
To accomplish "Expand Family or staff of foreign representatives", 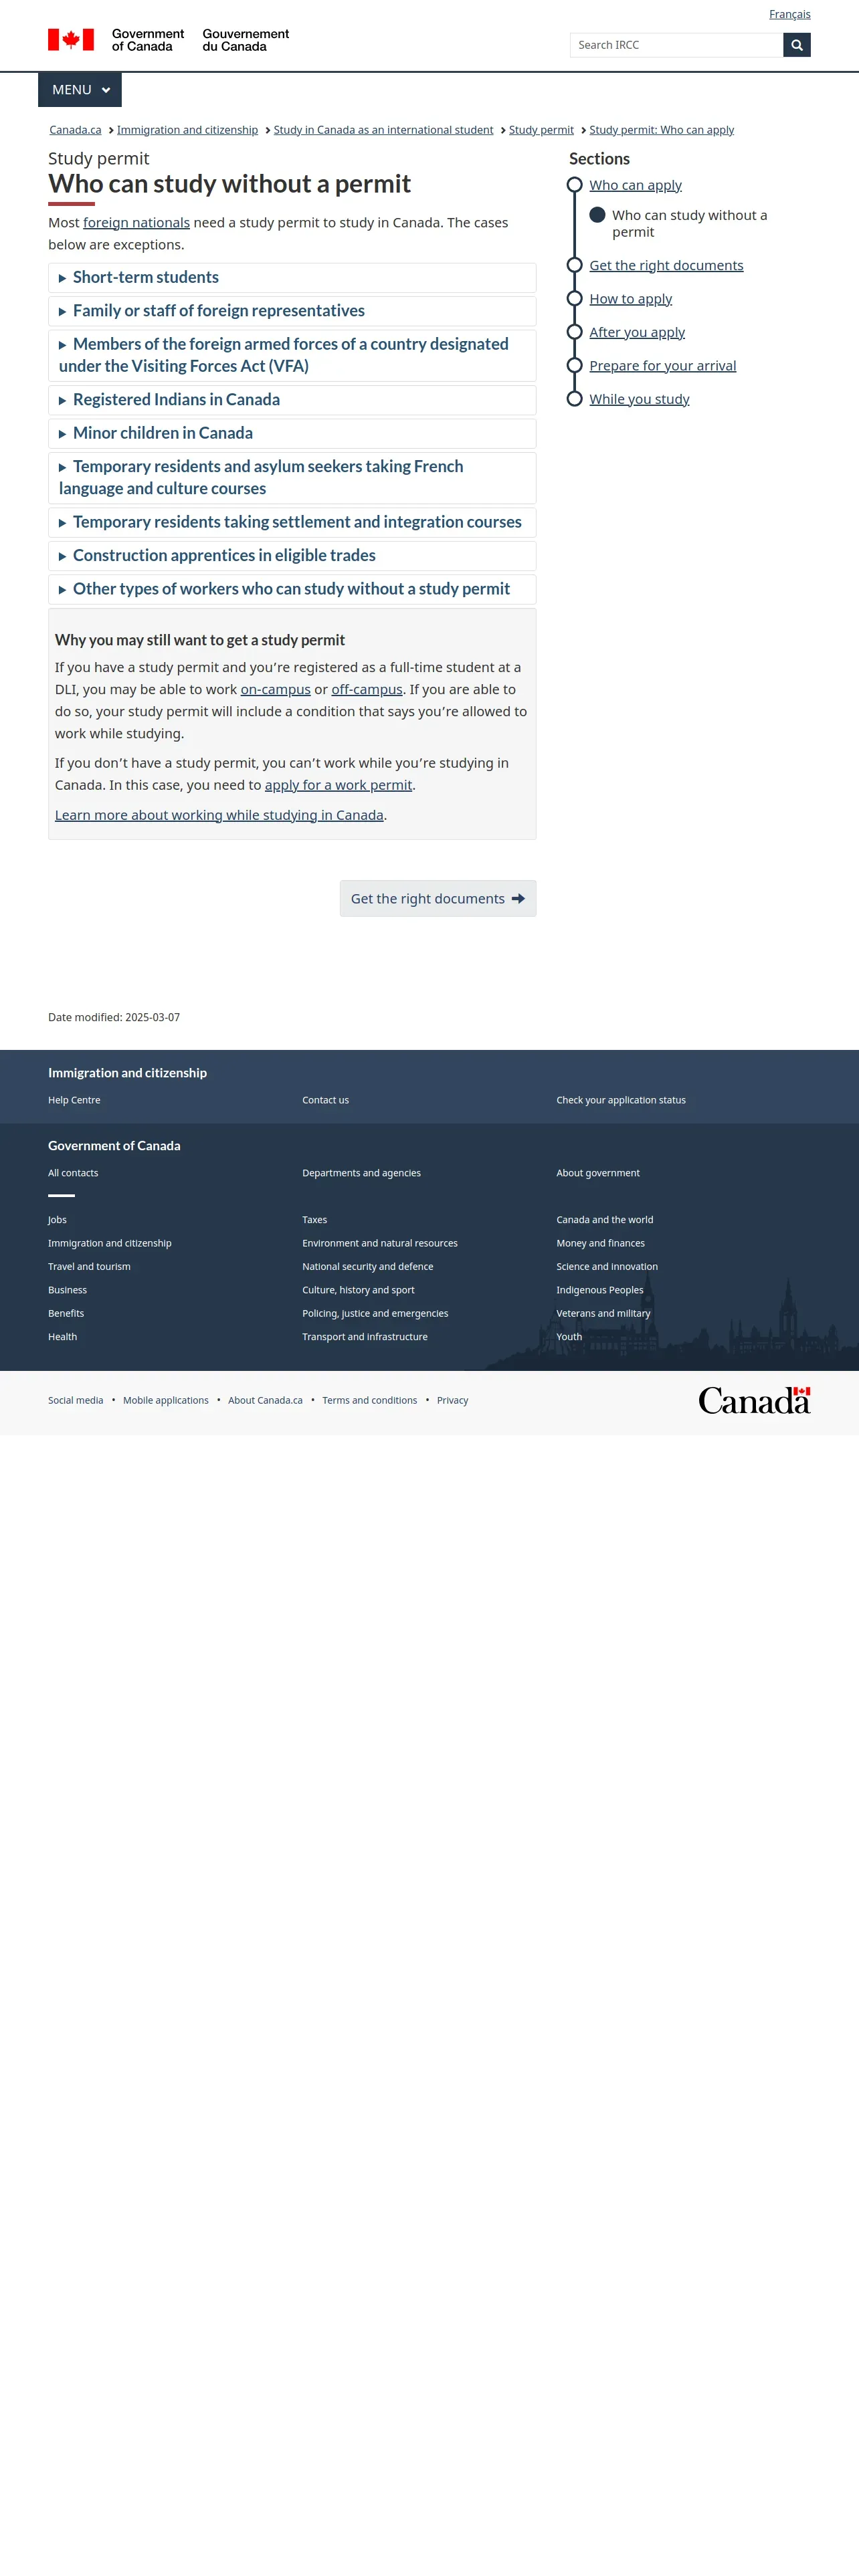I will tap(292, 311).
